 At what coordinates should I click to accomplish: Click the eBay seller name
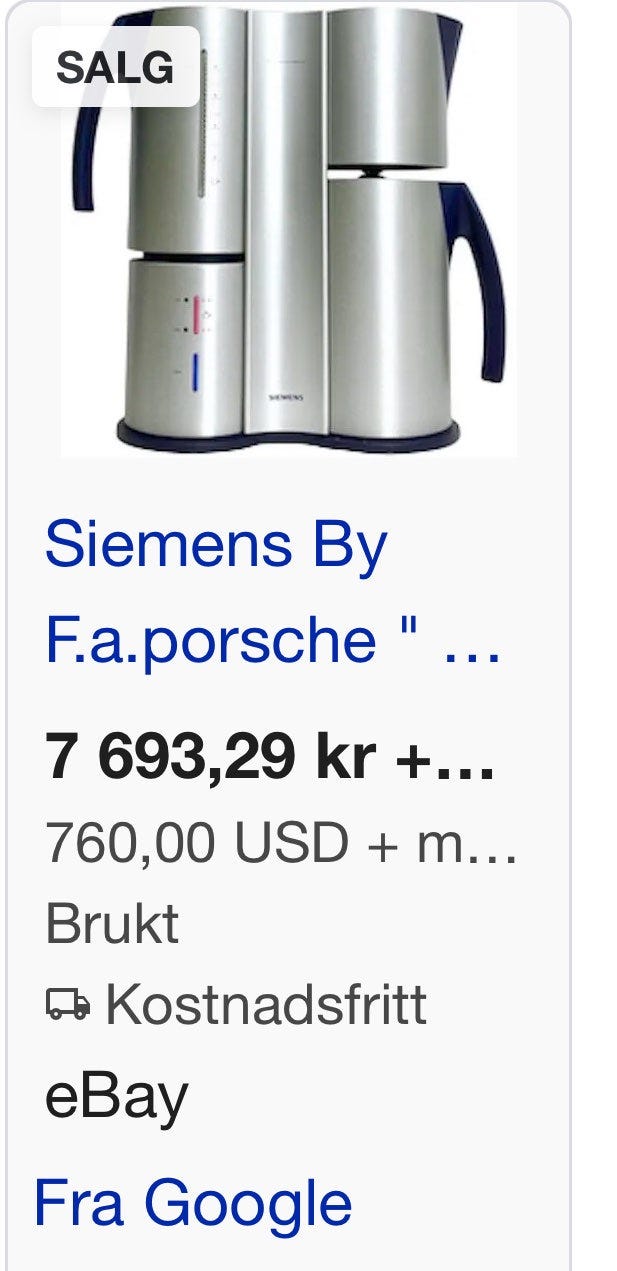[116, 1097]
